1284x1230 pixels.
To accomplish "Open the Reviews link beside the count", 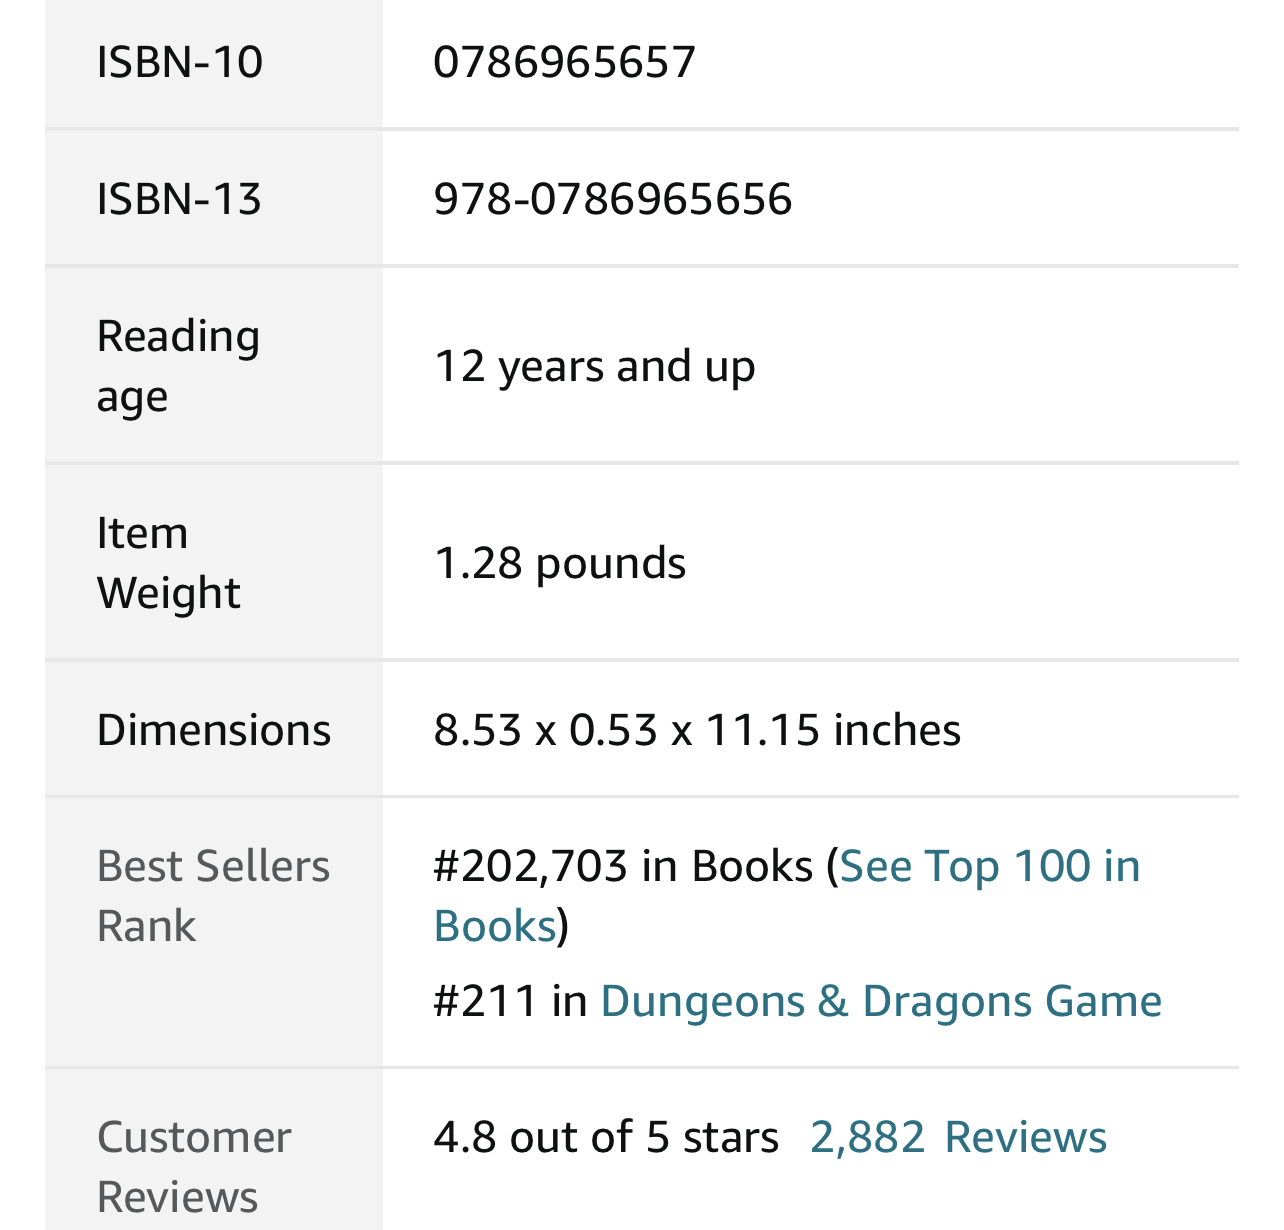I will 1025,1137.
